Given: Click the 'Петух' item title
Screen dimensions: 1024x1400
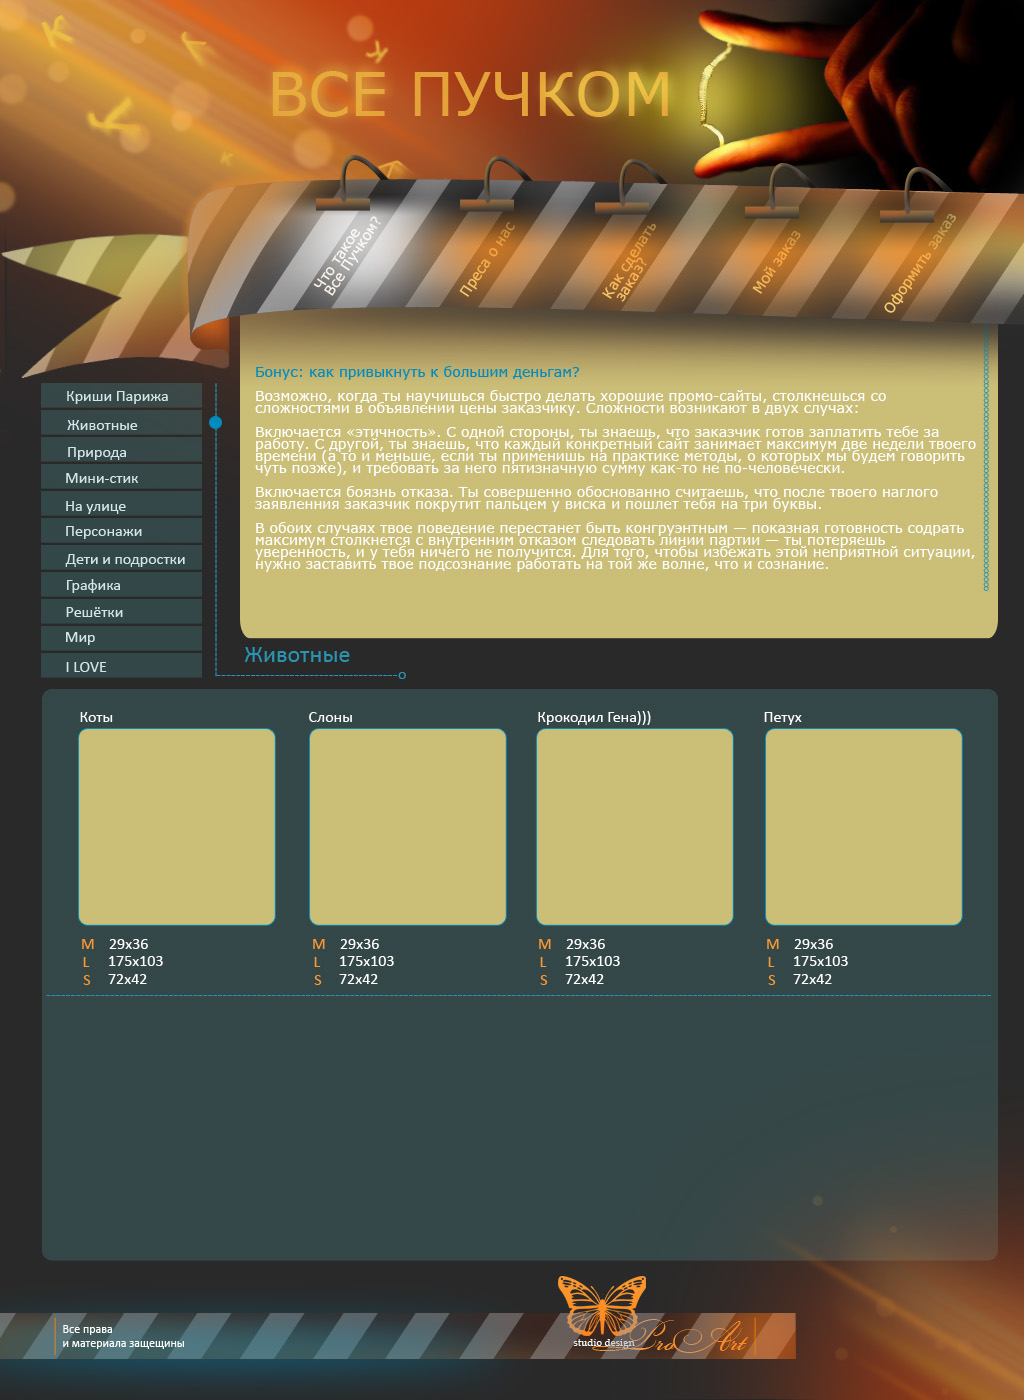Looking at the screenshot, I should click(782, 717).
